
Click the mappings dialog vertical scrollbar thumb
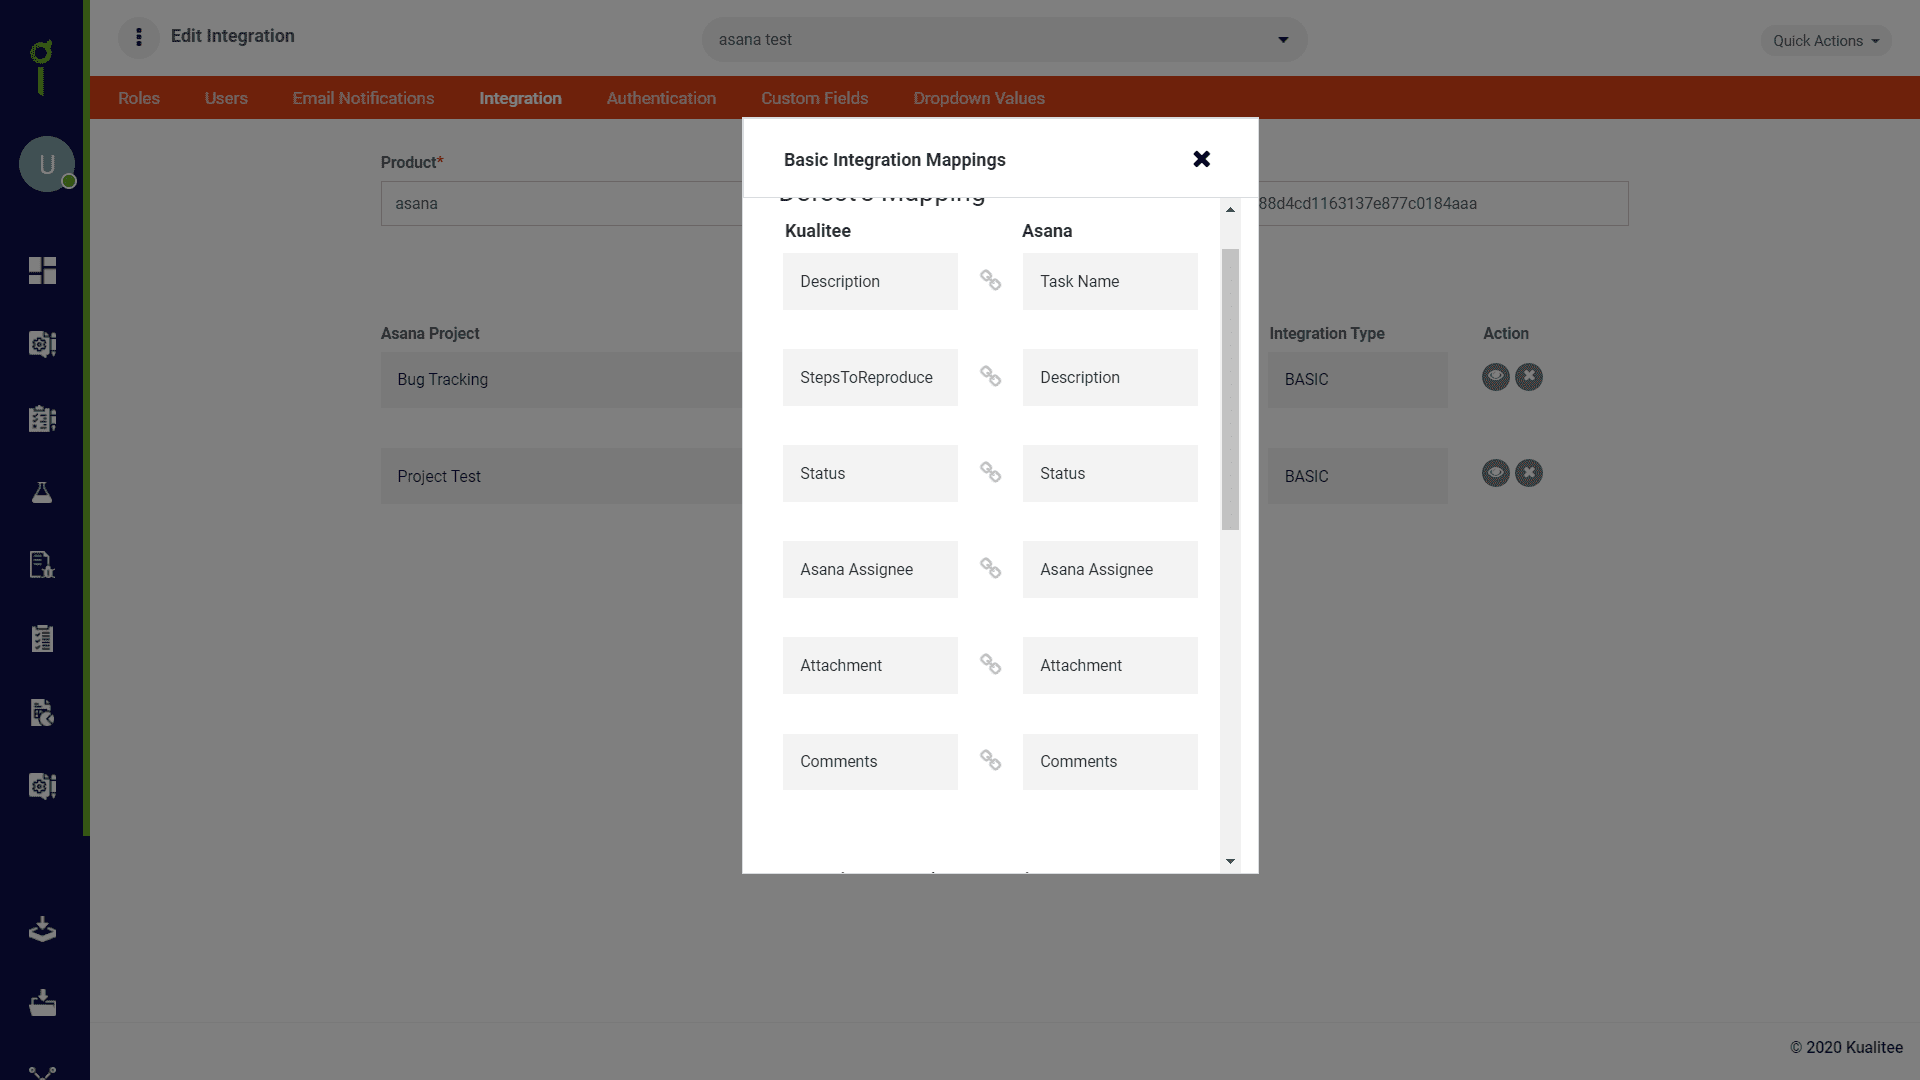[1230, 389]
